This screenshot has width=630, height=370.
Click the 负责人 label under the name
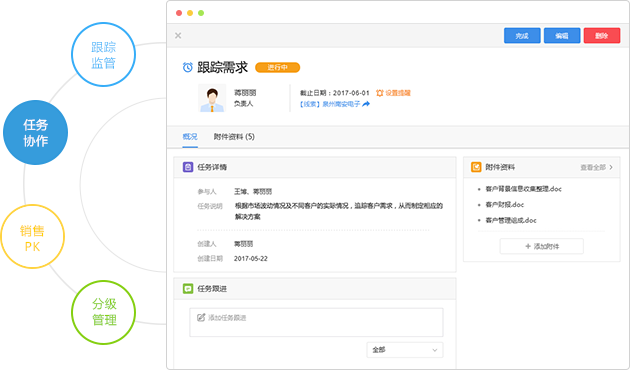243,104
